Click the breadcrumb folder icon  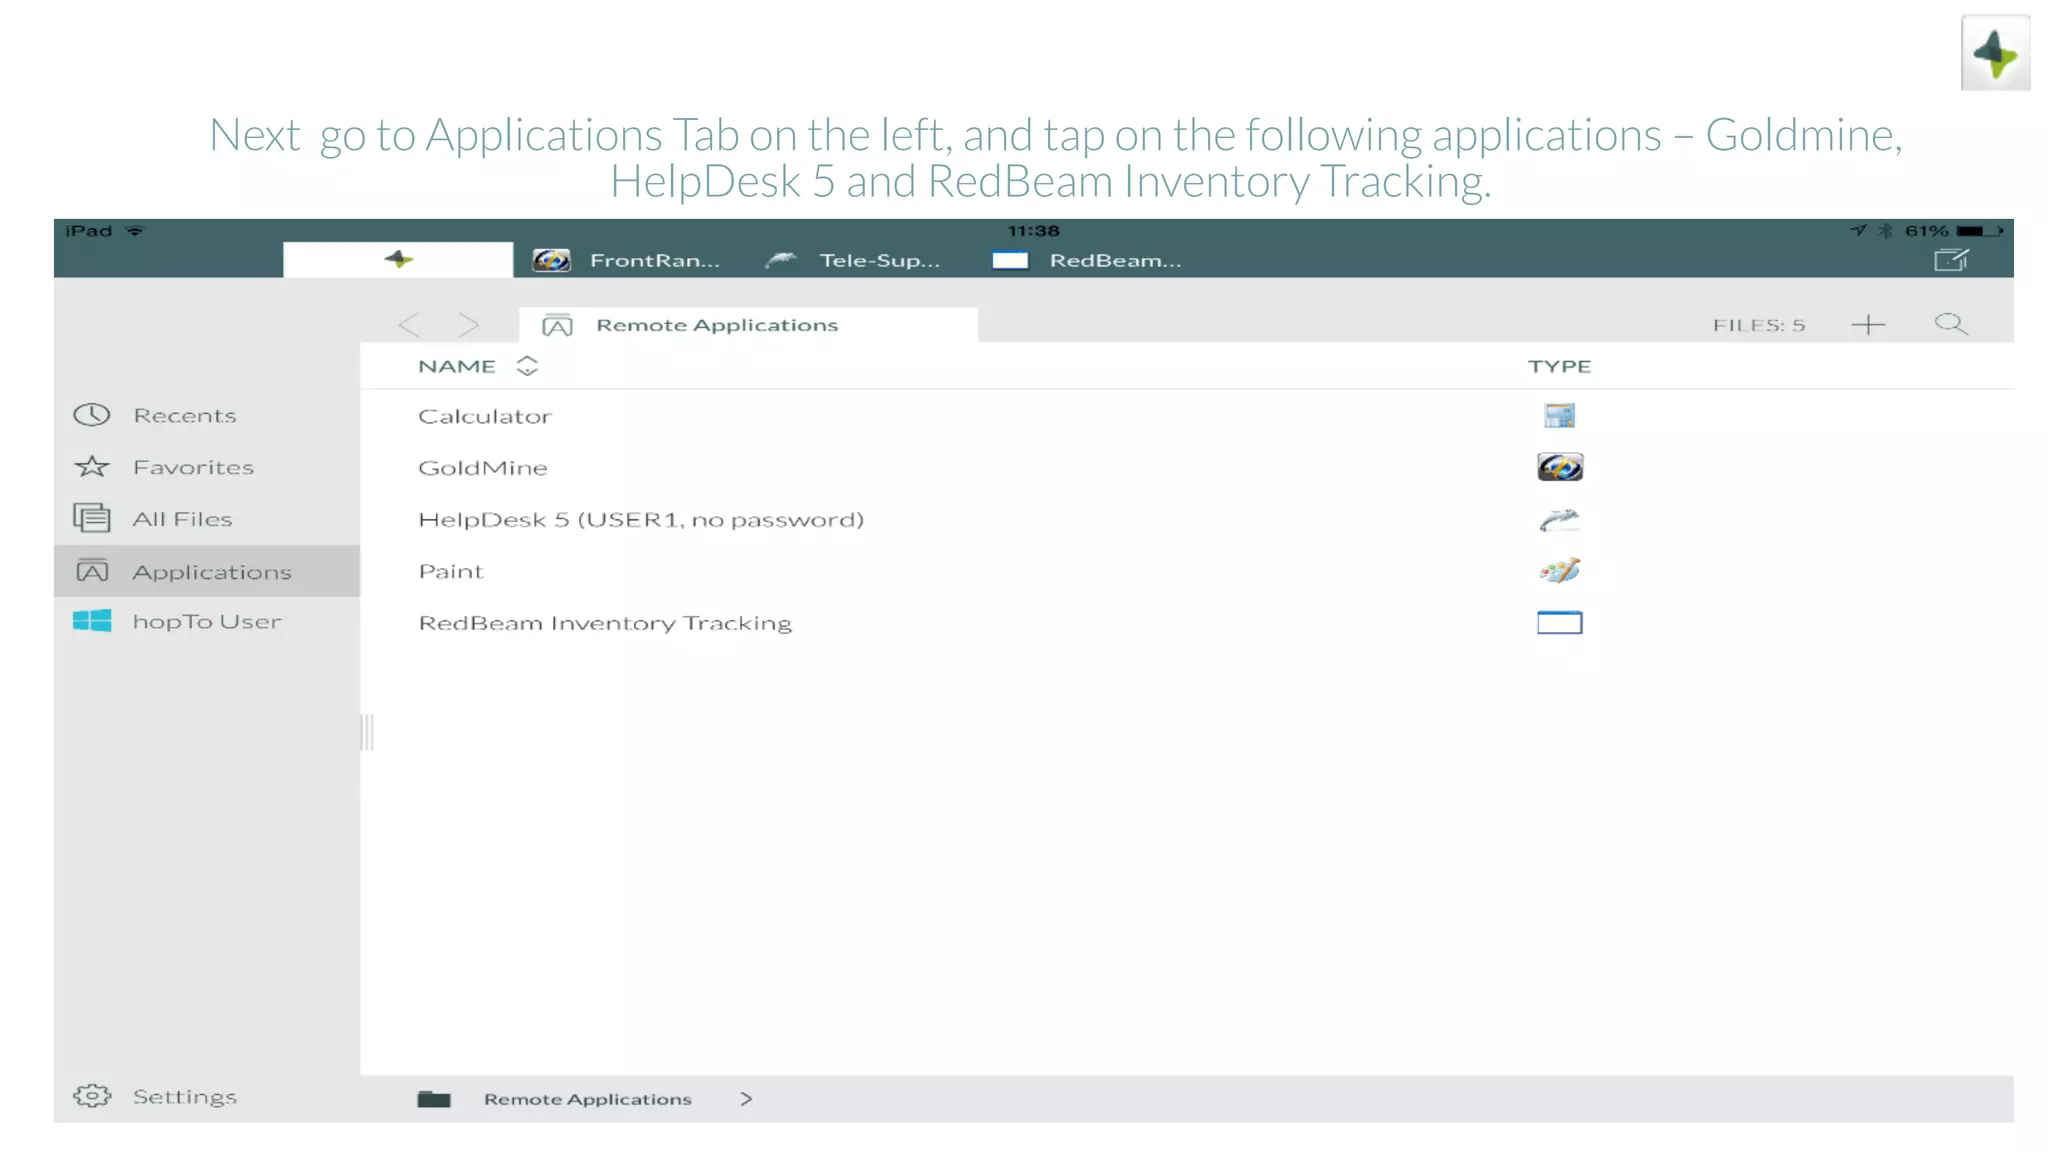(x=434, y=1099)
